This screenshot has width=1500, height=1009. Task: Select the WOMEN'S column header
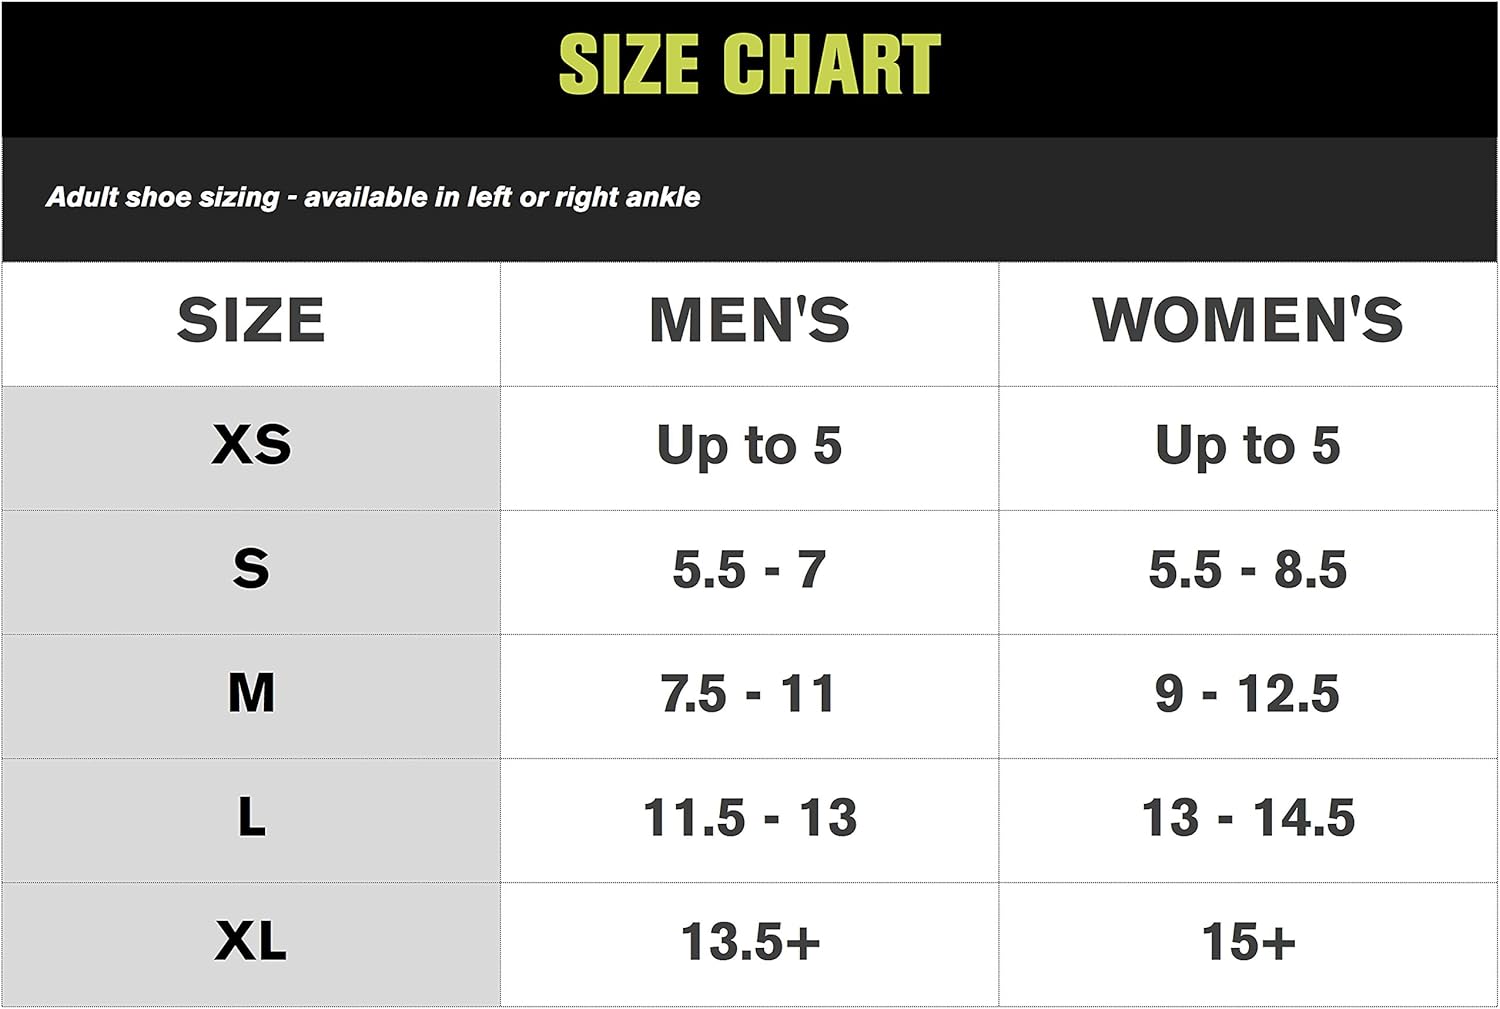tap(1247, 321)
